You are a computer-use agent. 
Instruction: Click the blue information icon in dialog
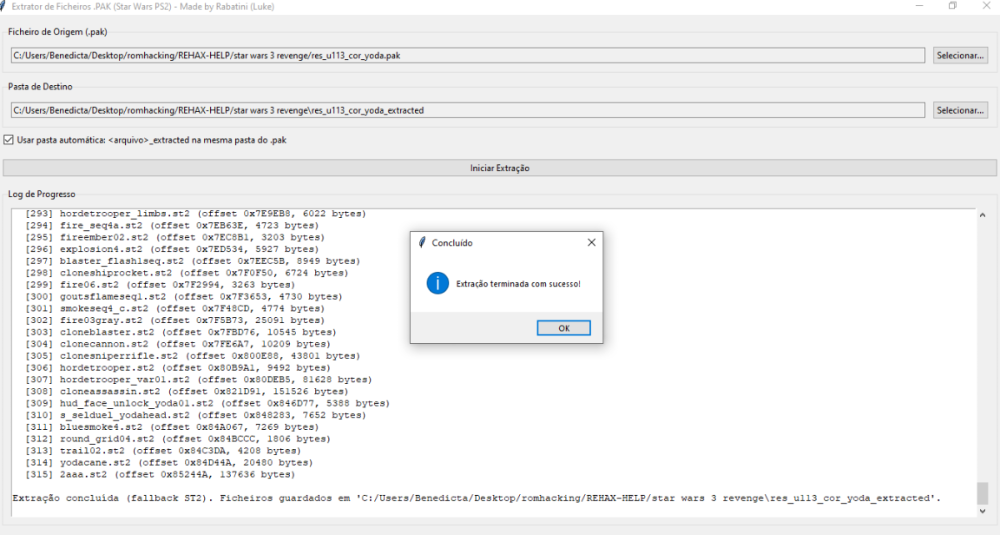coord(437,283)
